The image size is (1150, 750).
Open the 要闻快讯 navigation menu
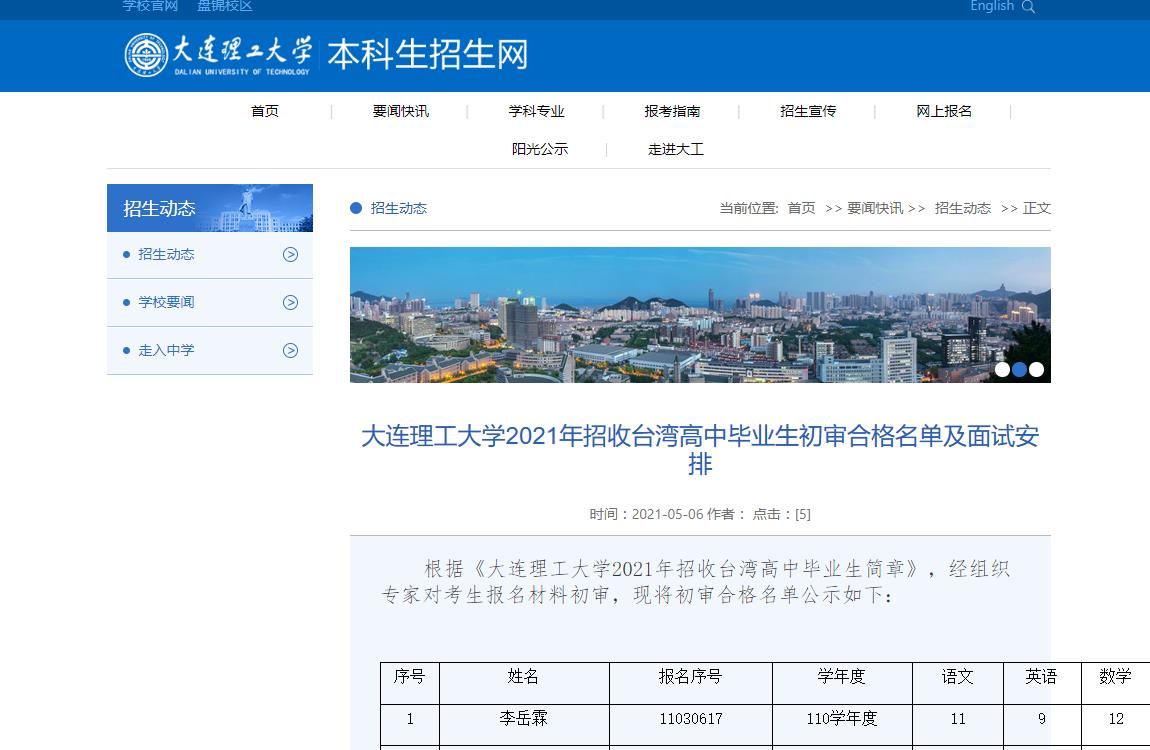coord(400,112)
